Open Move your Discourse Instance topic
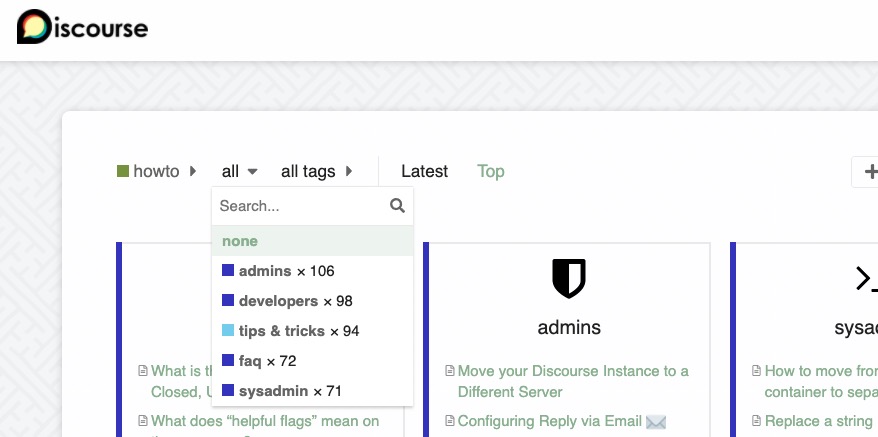Image resolution: width=878 pixels, height=437 pixels. tap(573, 381)
